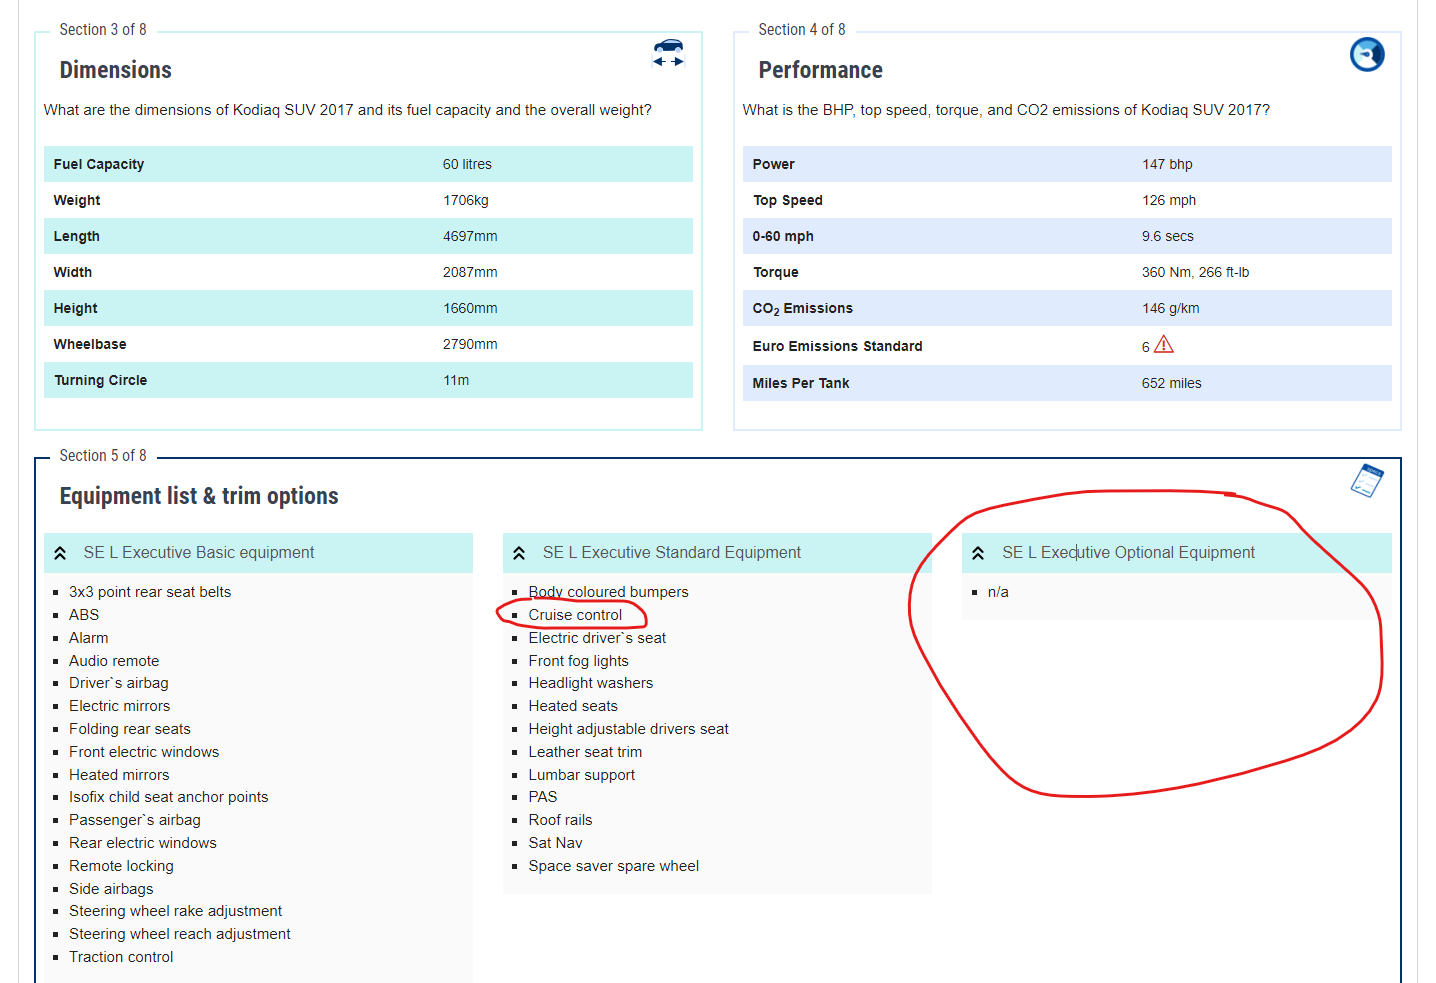Click the '652 miles' value
This screenshot has height=983, width=1436.
[x=1171, y=383]
